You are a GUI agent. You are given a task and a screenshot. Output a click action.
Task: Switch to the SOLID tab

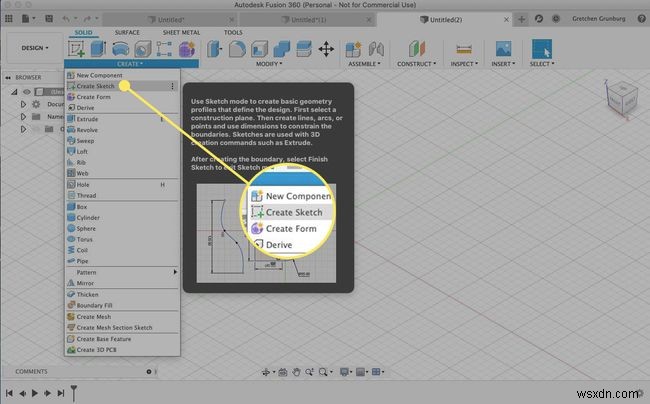point(83,32)
